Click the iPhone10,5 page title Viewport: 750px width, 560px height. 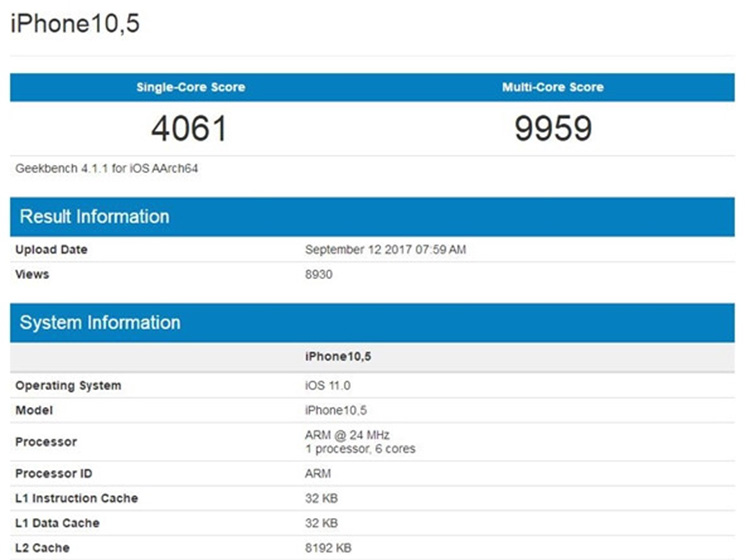click(x=75, y=23)
